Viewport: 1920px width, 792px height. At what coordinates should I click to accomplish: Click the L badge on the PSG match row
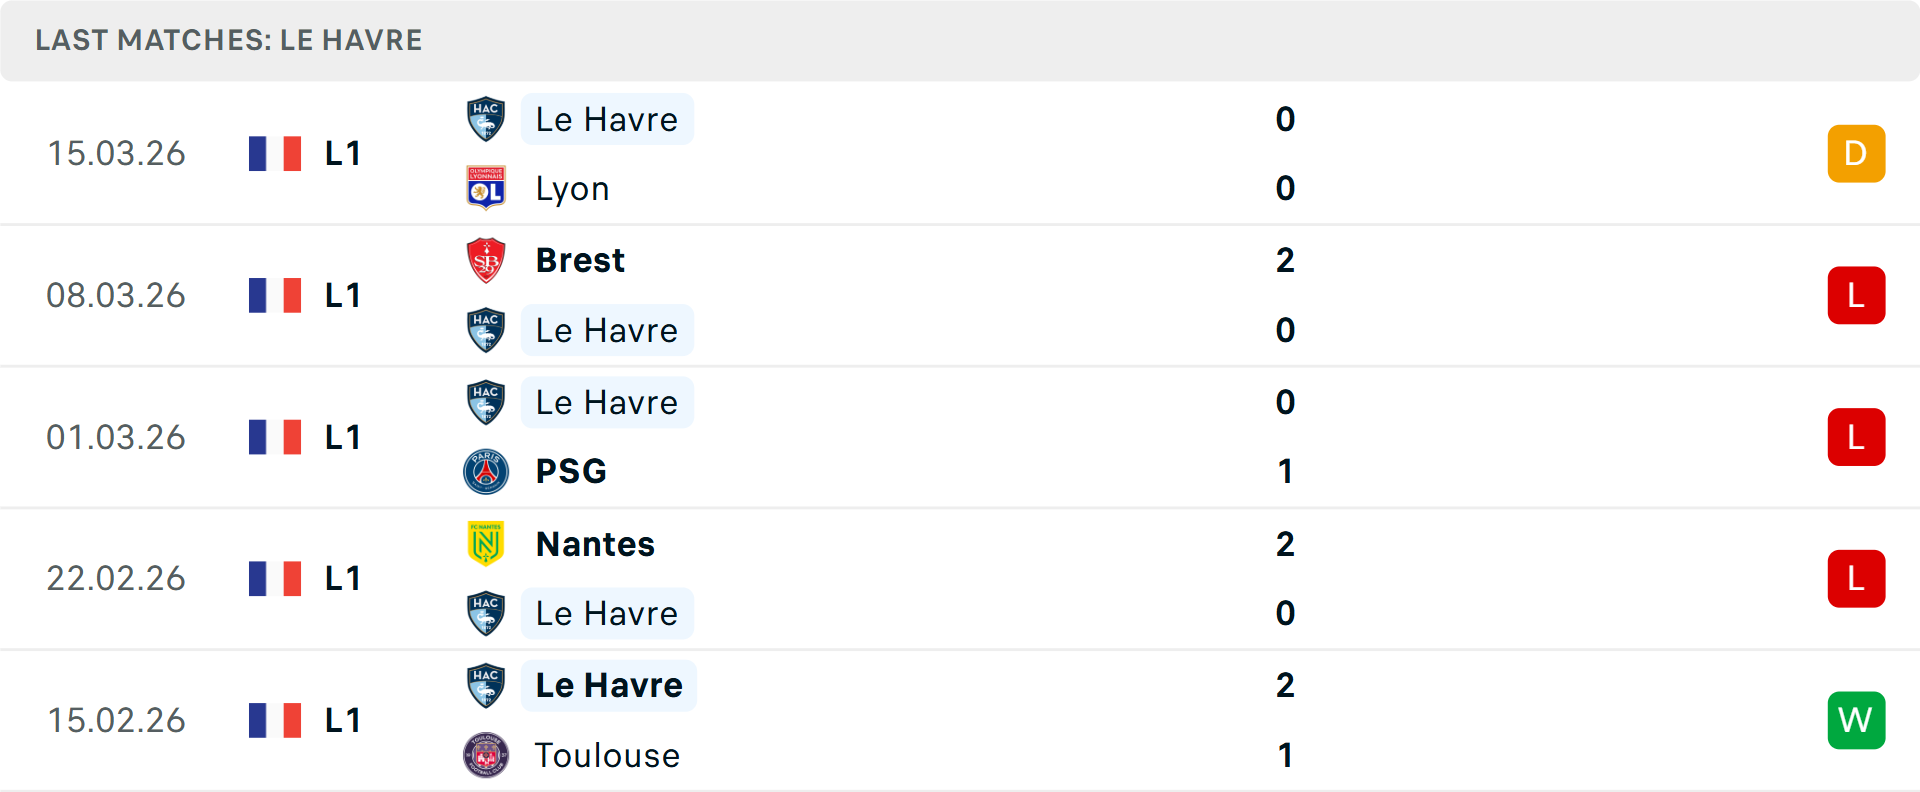1856,437
